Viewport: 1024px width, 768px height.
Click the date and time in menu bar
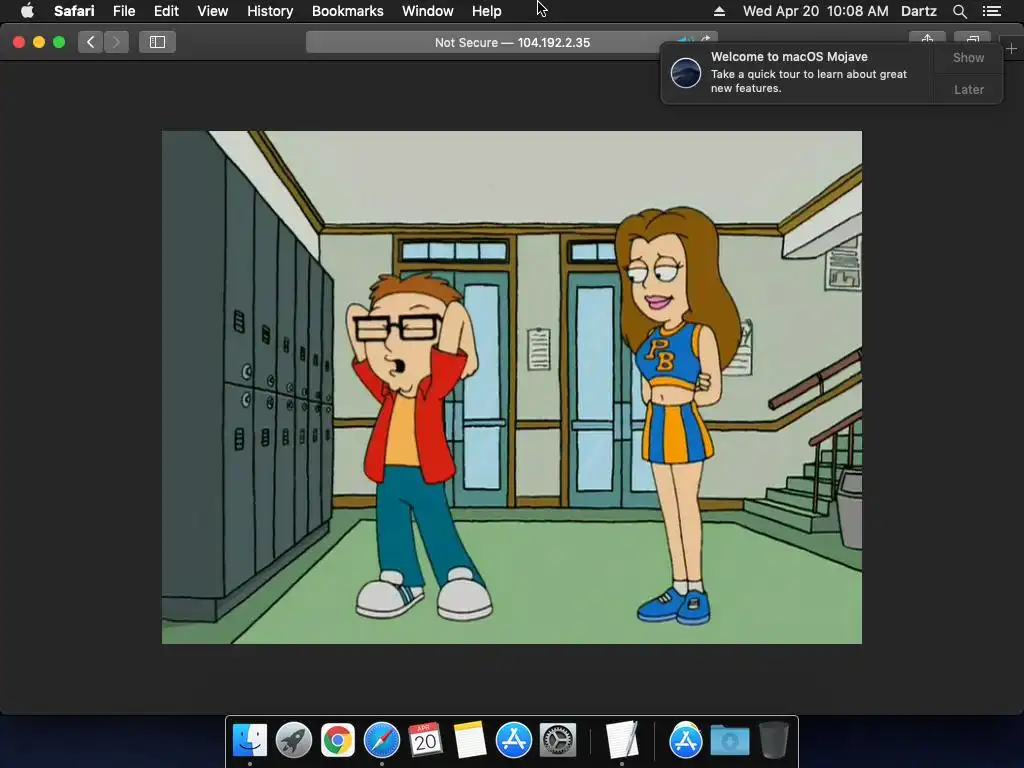[x=816, y=11]
